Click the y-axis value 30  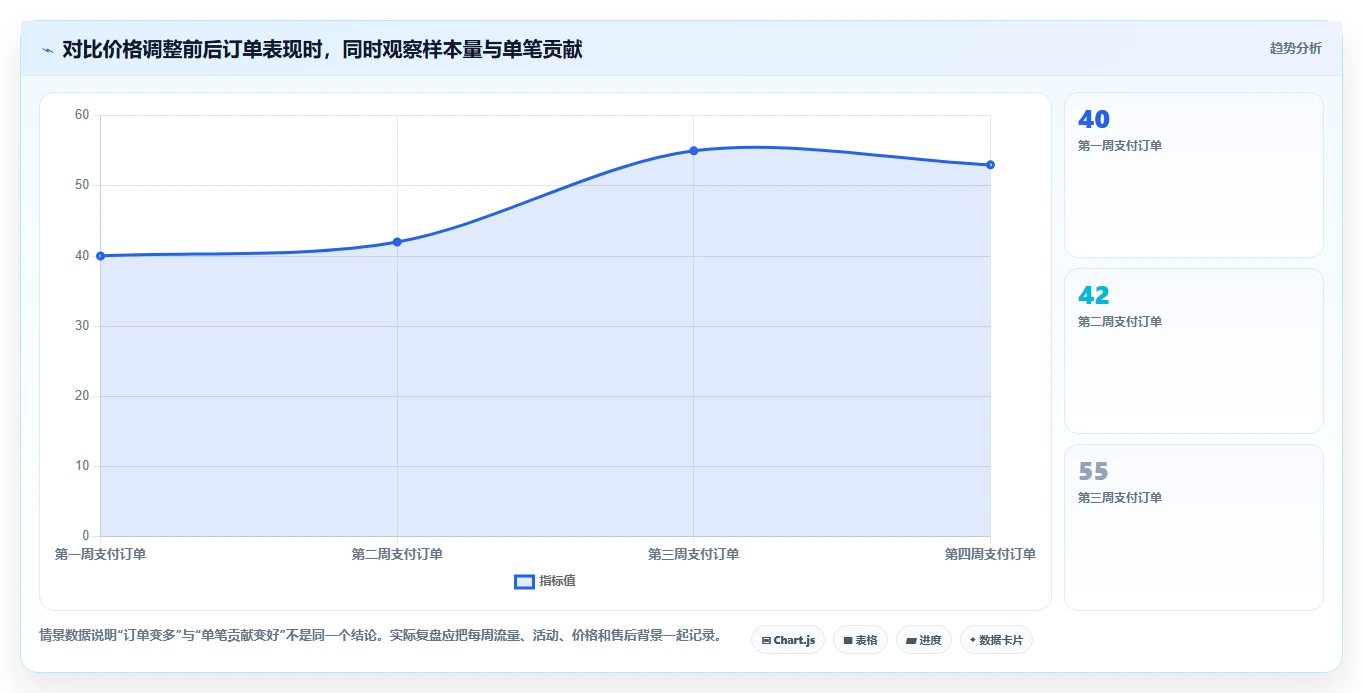tap(82, 326)
